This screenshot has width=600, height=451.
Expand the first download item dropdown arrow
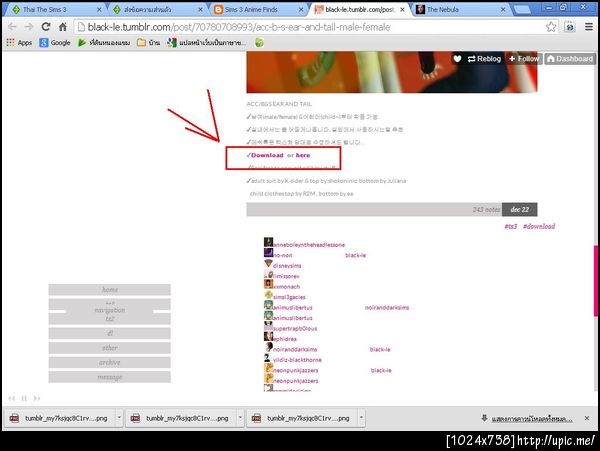pos(119,418)
